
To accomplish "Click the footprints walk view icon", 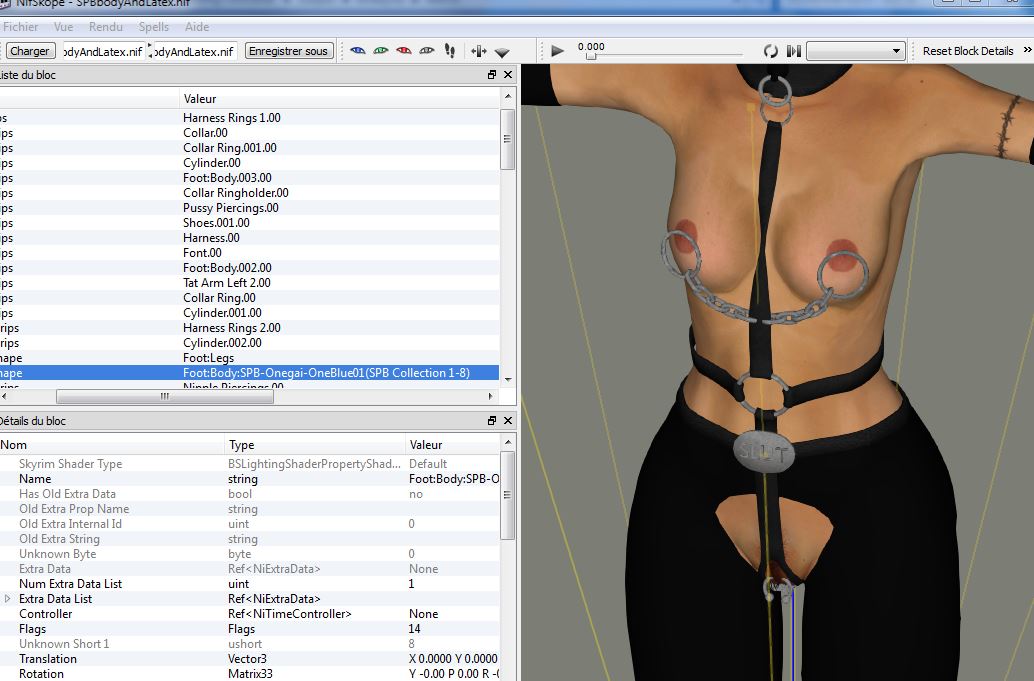I will (x=449, y=51).
